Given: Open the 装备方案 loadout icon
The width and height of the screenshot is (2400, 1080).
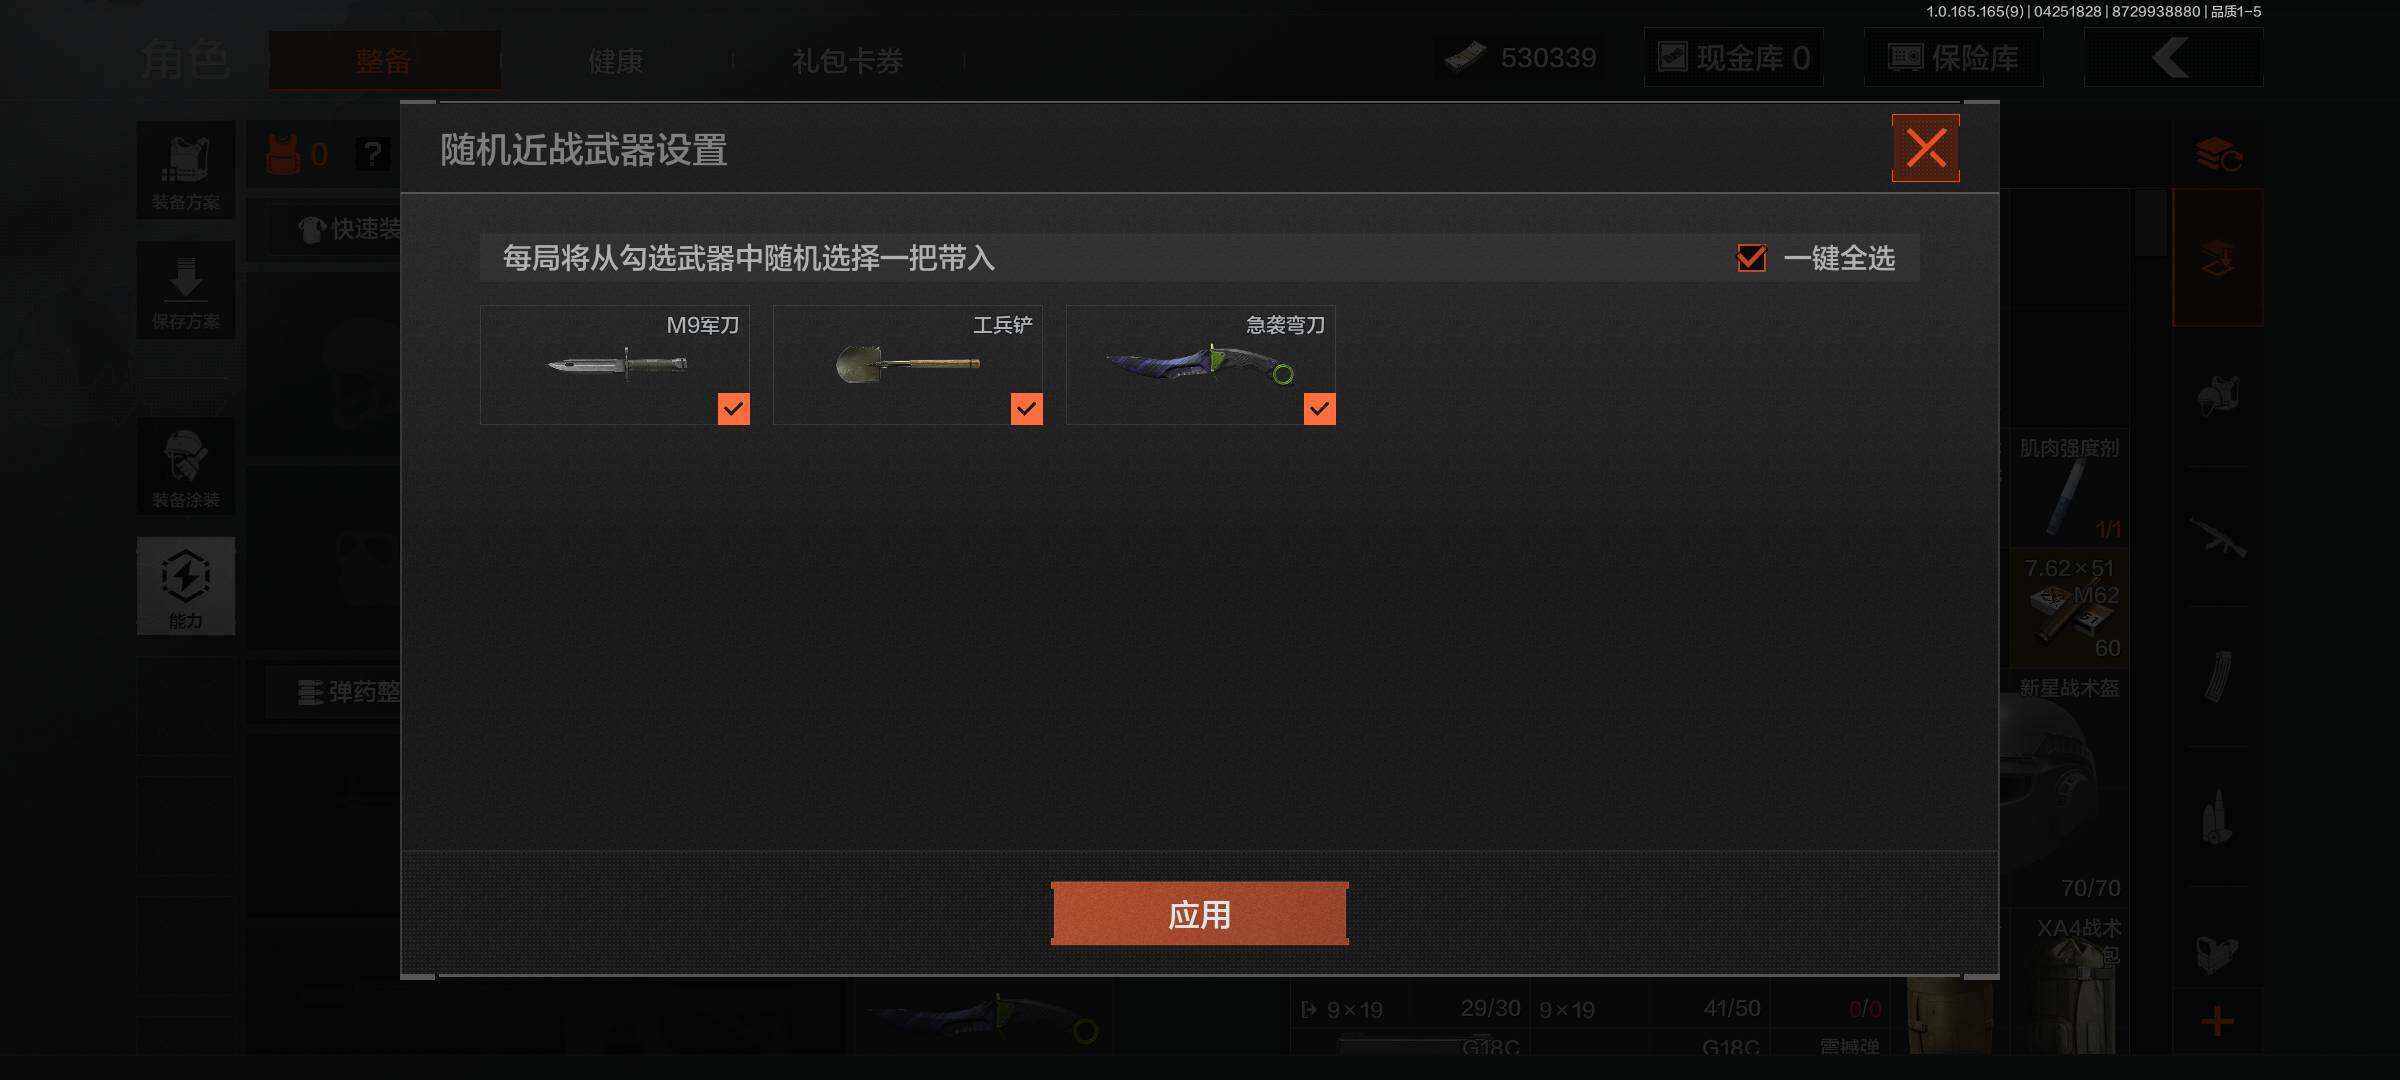Looking at the screenshot, I should coord(186,170).
